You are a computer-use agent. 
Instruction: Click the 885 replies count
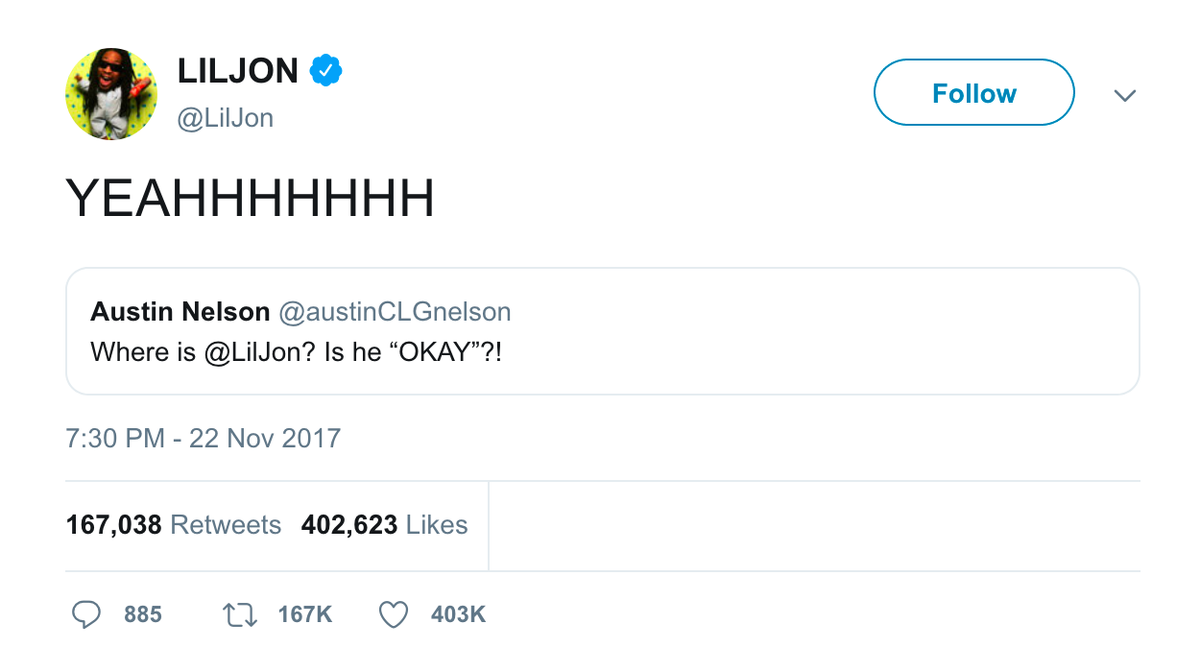click(x=143, y=614)
